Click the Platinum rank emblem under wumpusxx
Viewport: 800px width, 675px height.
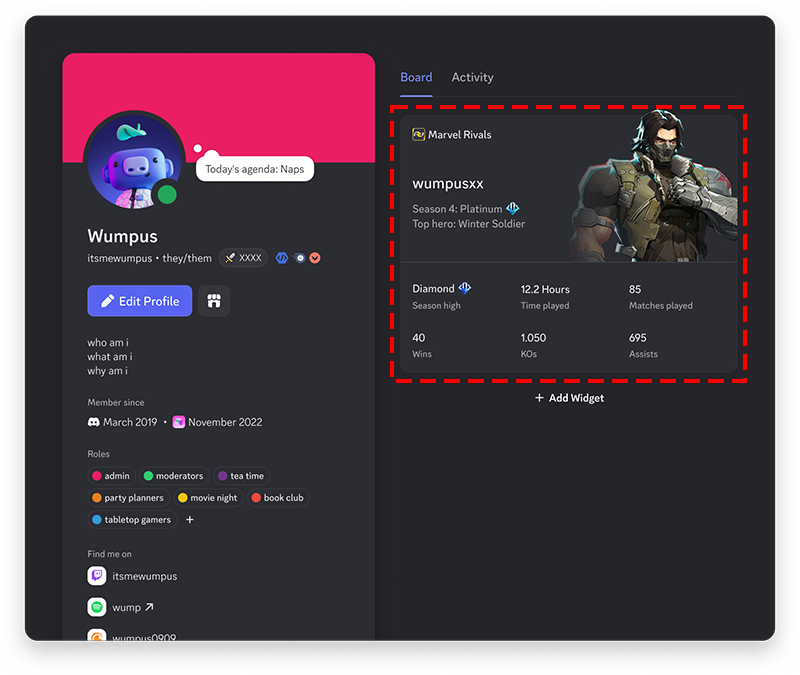(x=512, y=208)
